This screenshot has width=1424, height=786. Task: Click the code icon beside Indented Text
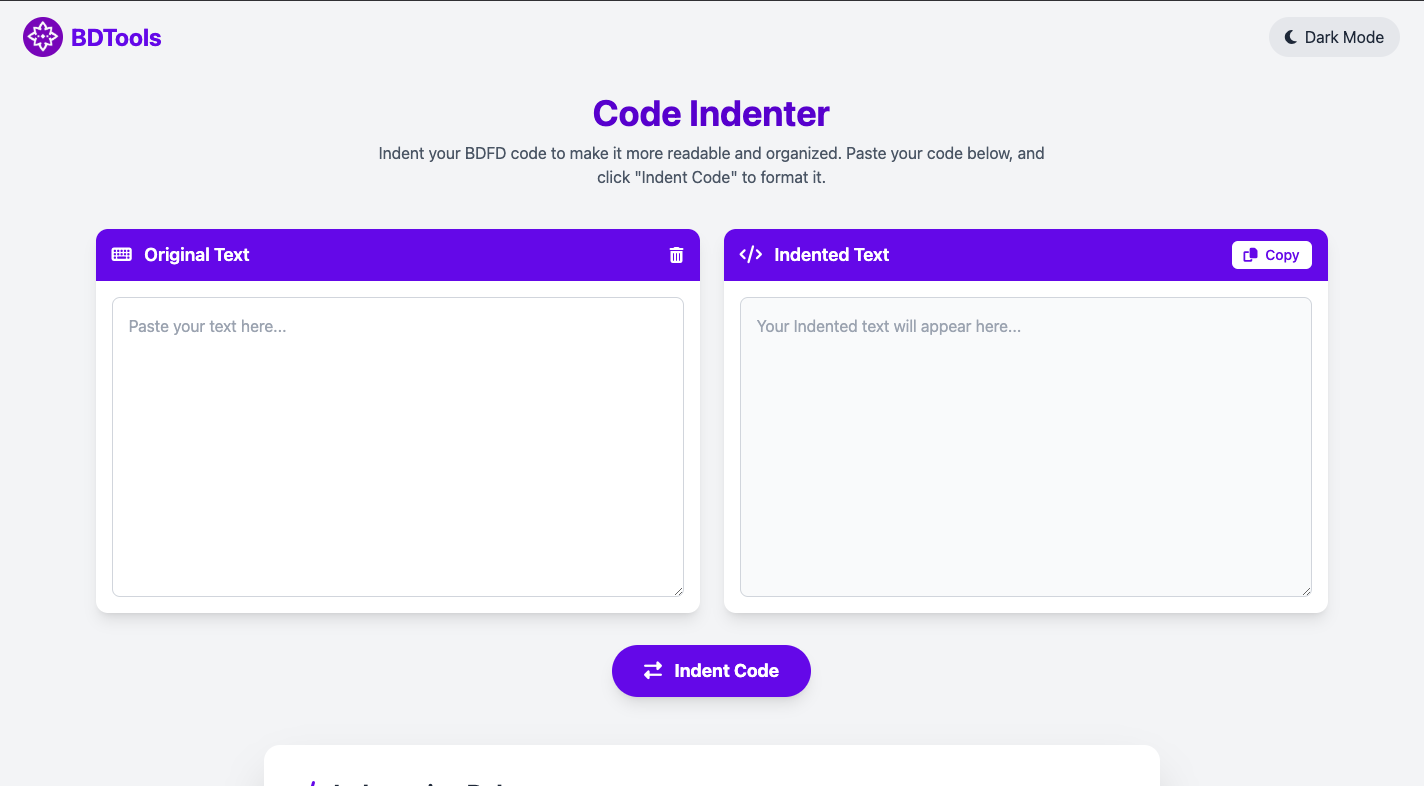[751, 254]
